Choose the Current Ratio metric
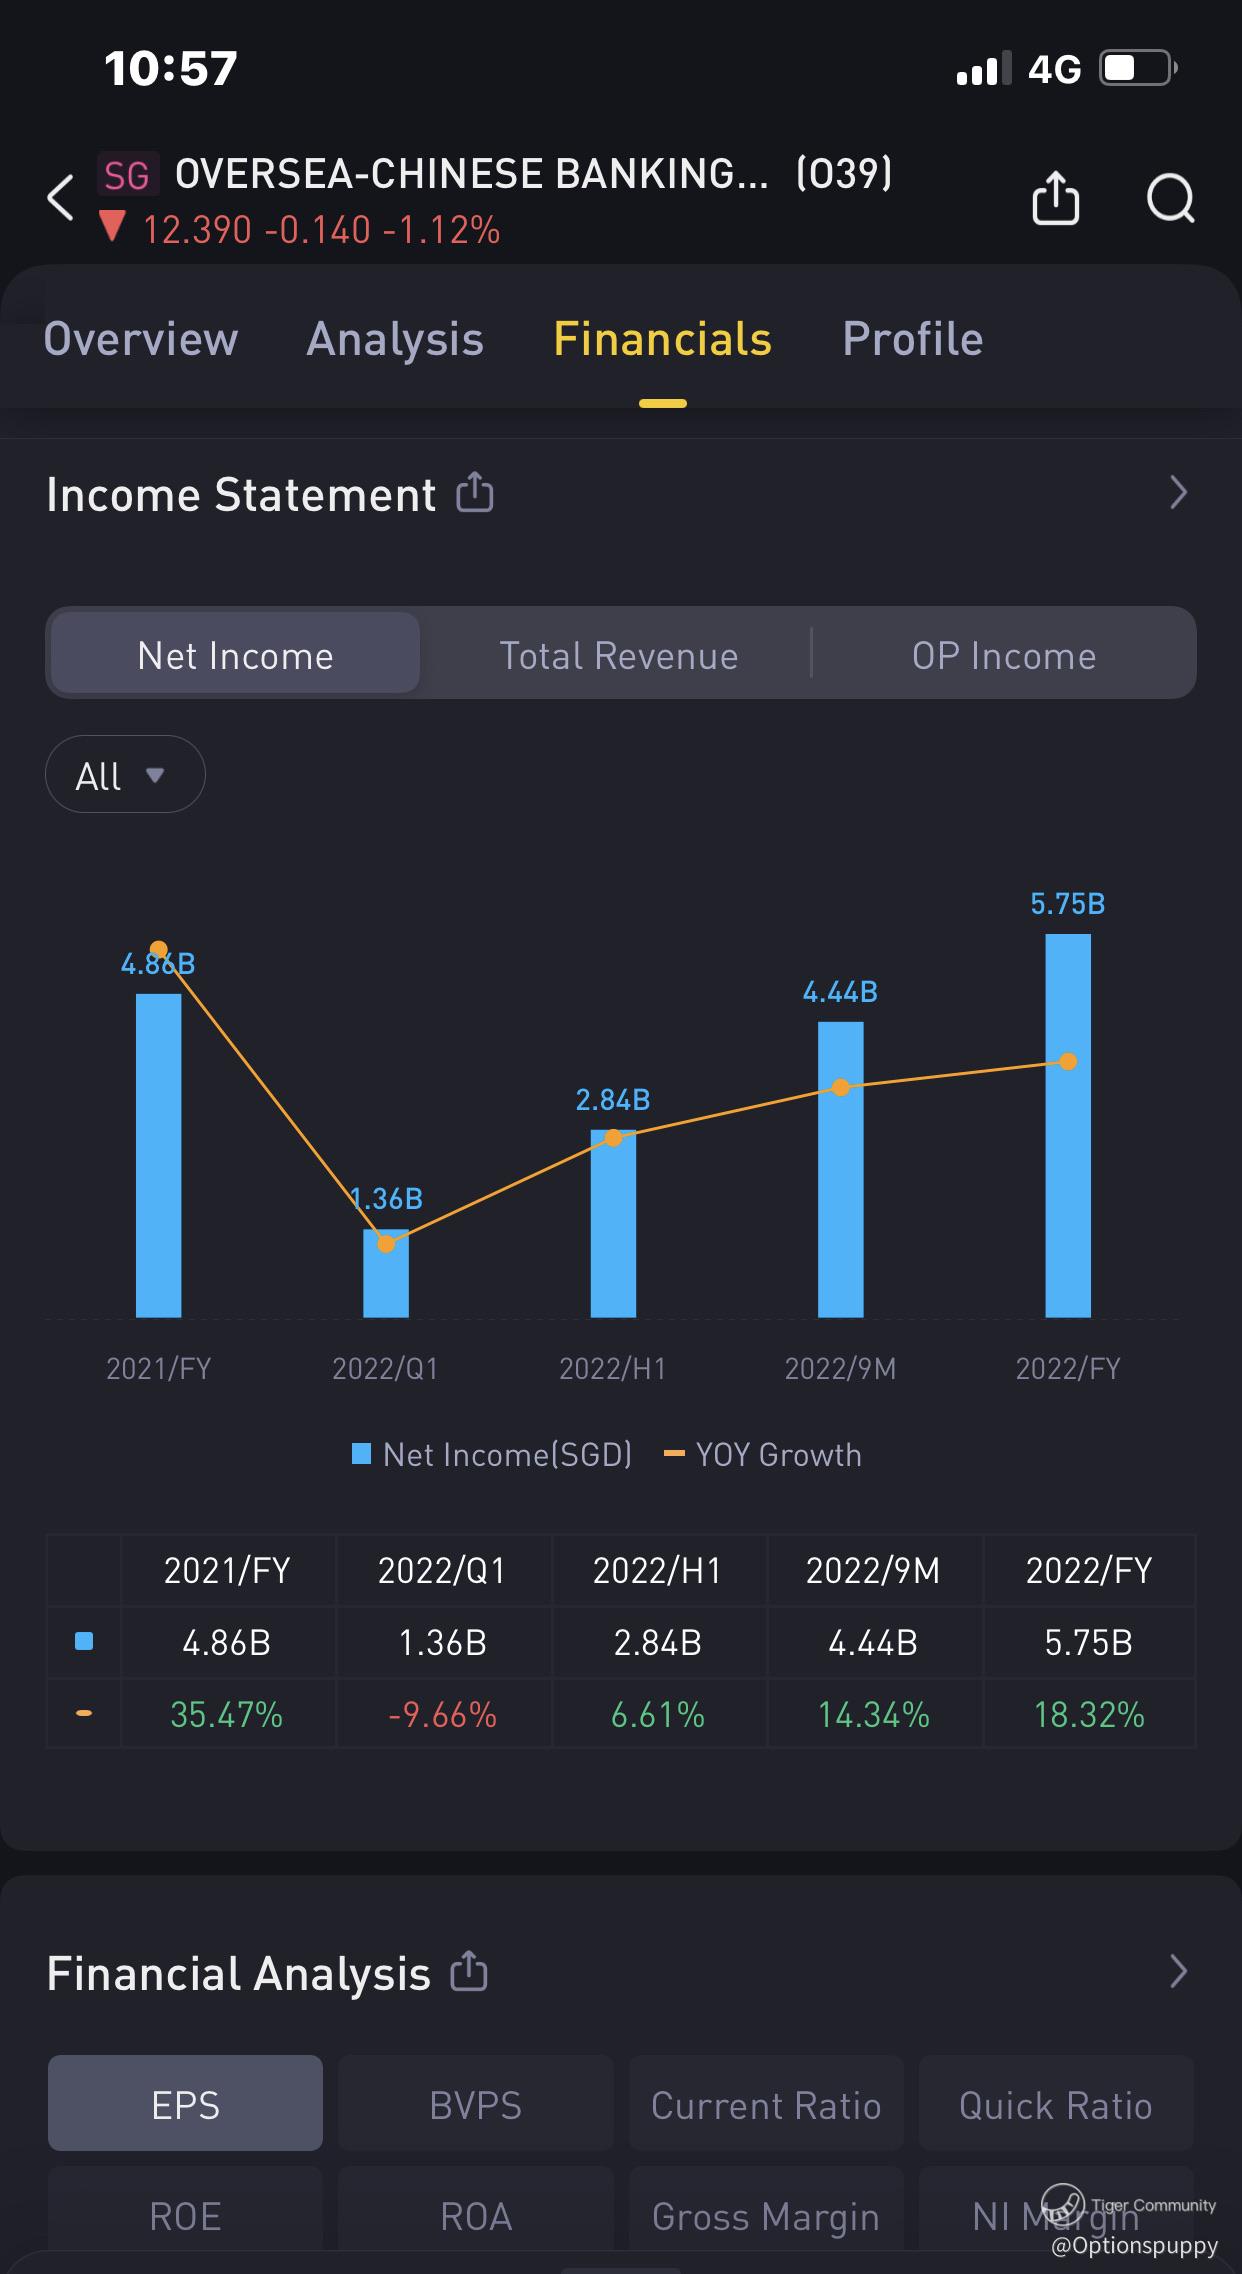Screen dimensions: 1242x2274 766,2104
